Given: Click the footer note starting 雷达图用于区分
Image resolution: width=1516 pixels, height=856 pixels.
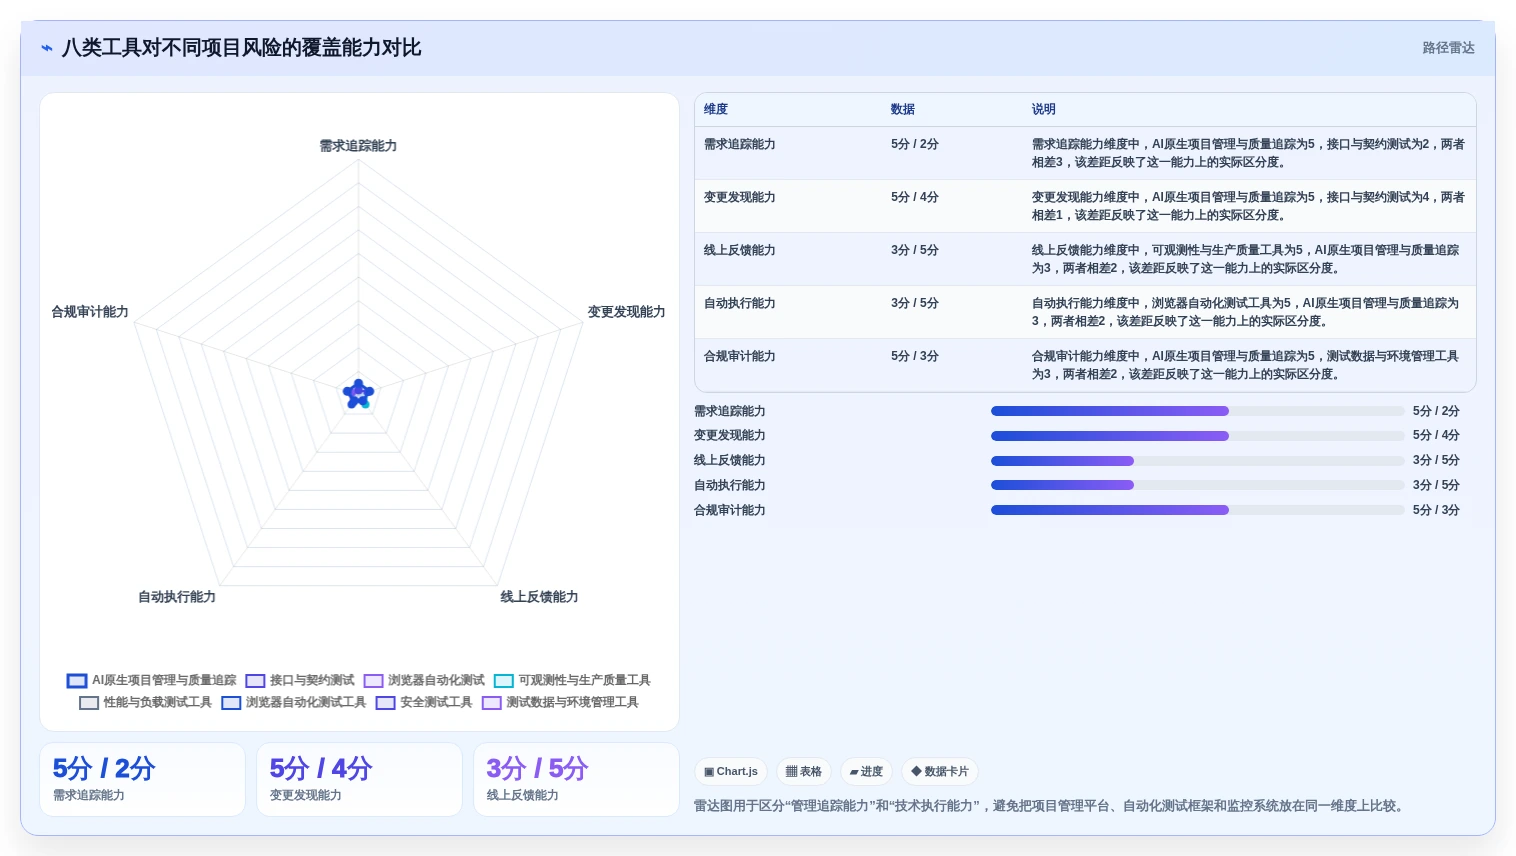Looking at the screenshot, I should [1051, 806].
